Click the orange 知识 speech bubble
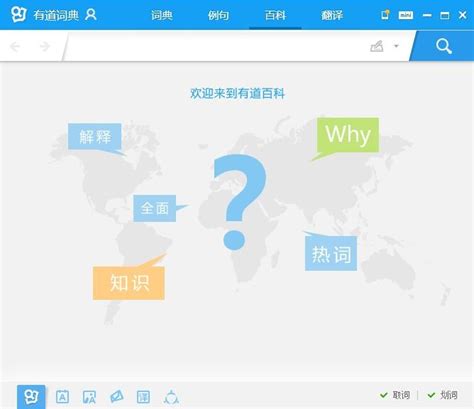This screenshot has width=474, height=409. point(129,283)
